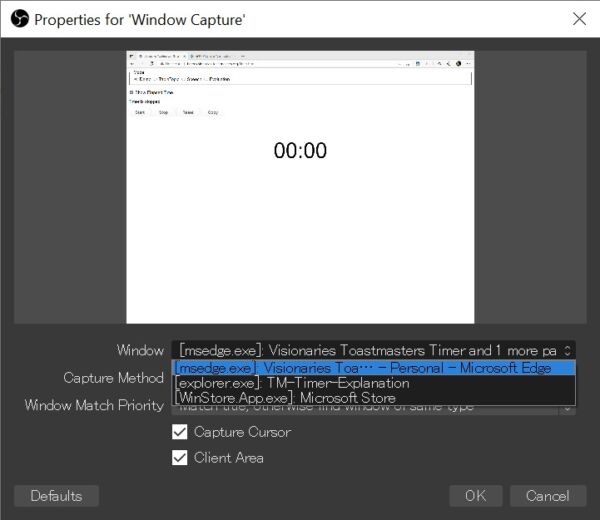This screenshot has height=520, width=600.
Task: Cancel the properties dialog
Action: (547, 496)
